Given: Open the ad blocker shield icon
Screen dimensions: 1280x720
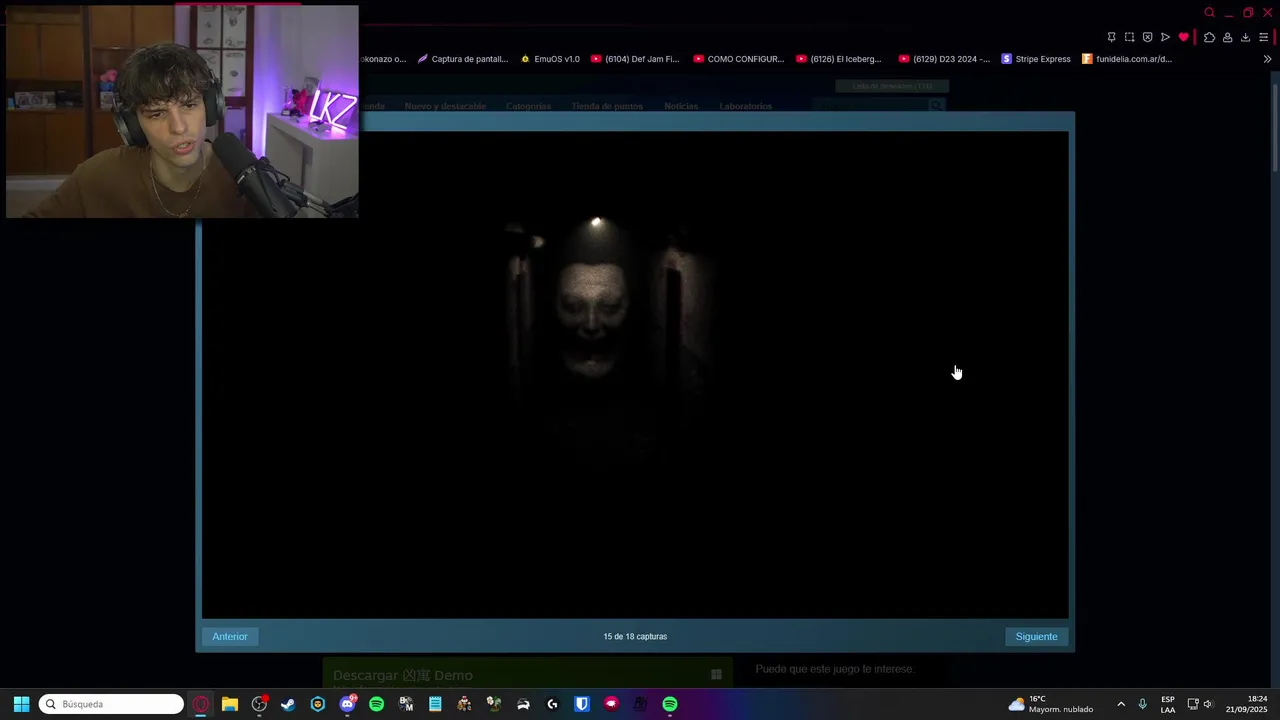Looking at the screenshot, I should pos(1147,37).
